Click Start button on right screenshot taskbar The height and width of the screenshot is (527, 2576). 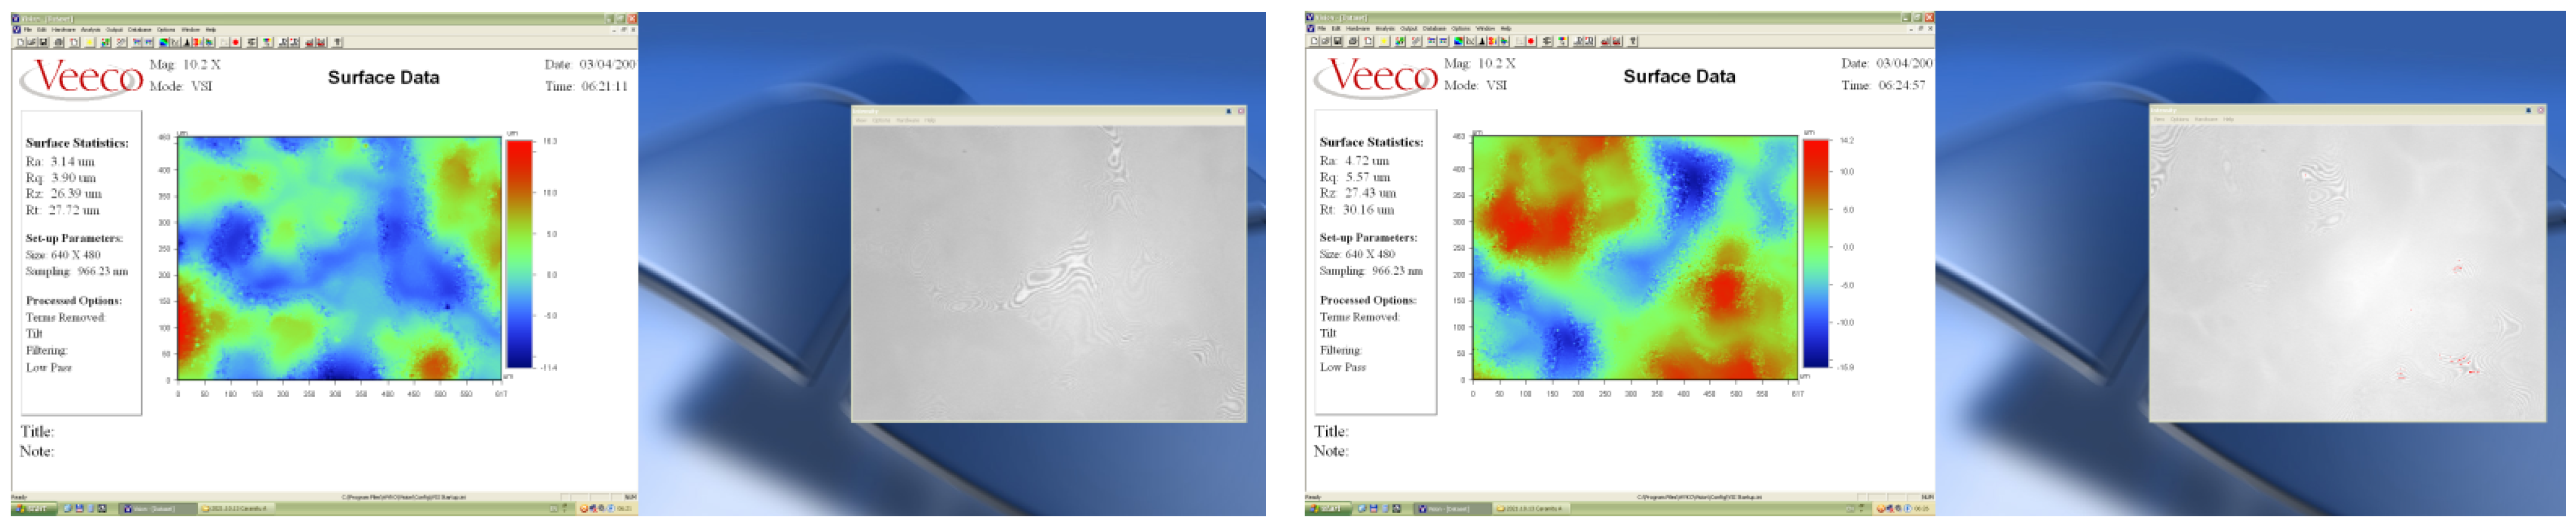pos(1328,509)
